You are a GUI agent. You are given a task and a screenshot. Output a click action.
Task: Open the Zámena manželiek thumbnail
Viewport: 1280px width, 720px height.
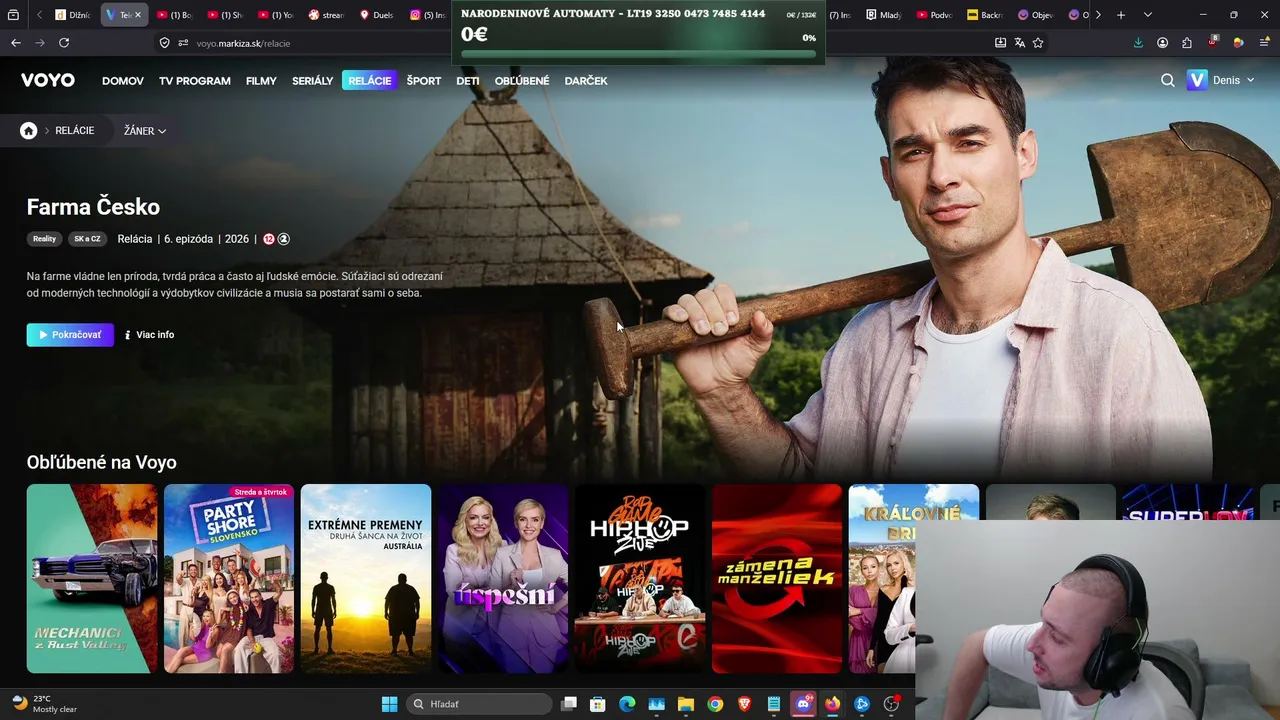[x=777, y=579]
